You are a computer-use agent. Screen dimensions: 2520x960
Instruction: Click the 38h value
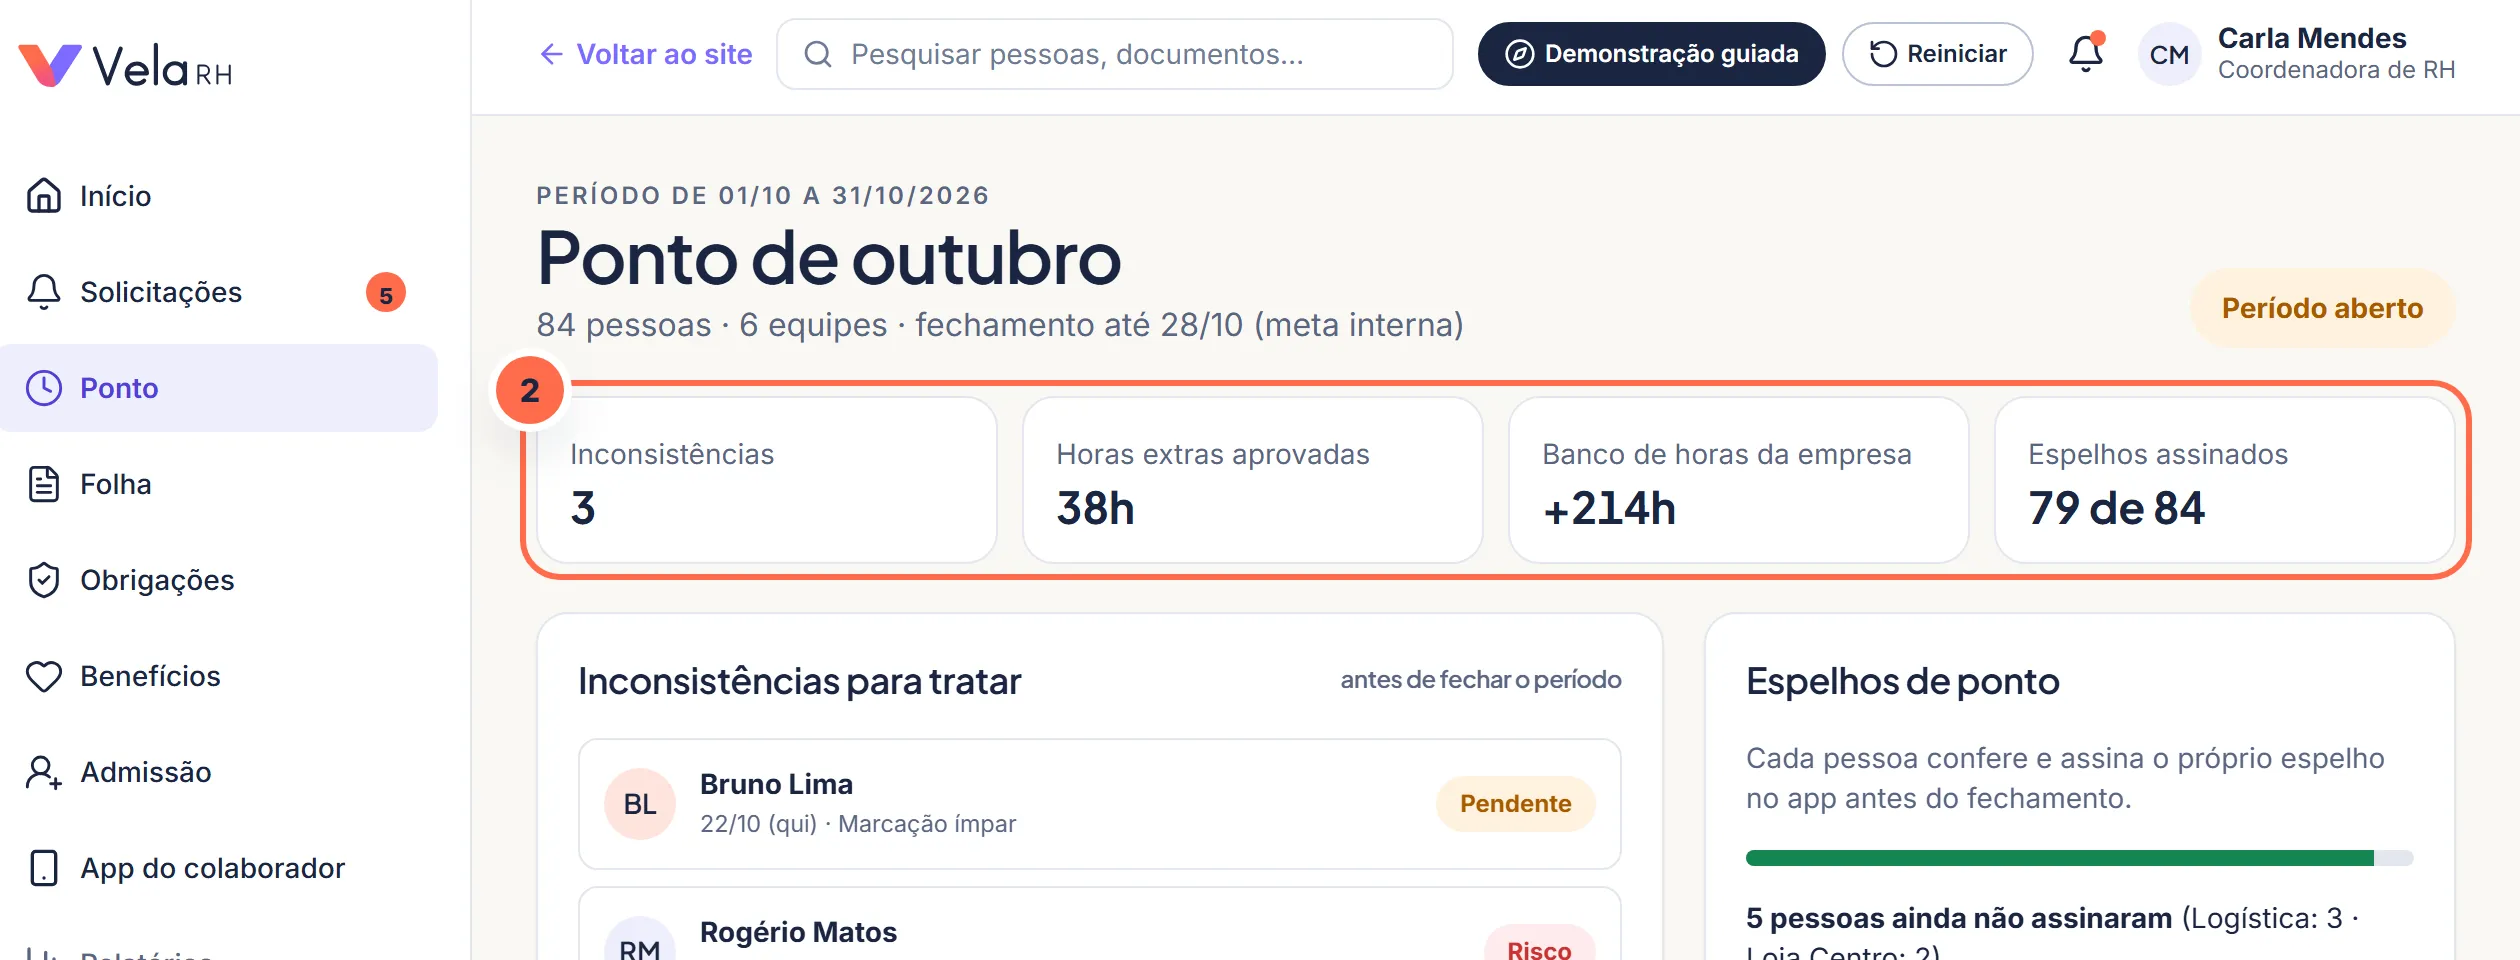click(x=1096, y=508)
